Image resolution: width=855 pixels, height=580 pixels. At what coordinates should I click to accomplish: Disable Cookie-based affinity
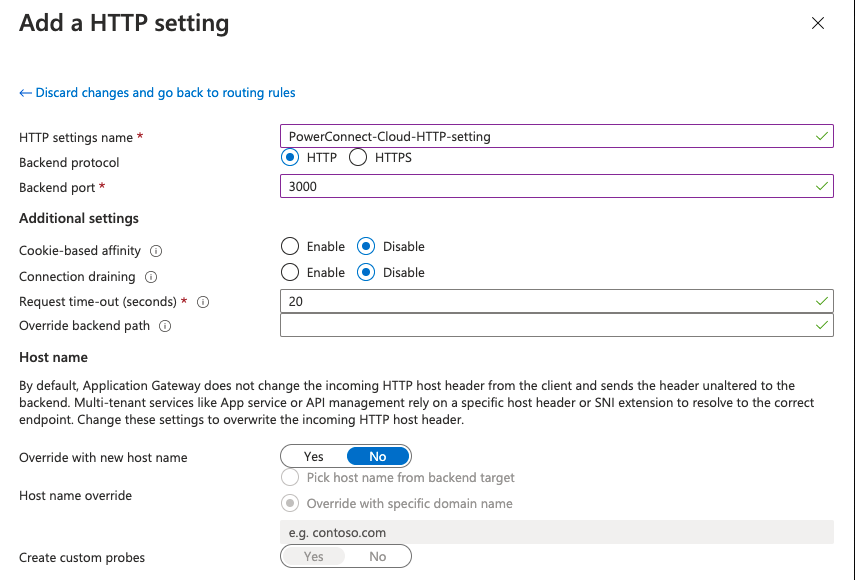click(x=366, y=246)
